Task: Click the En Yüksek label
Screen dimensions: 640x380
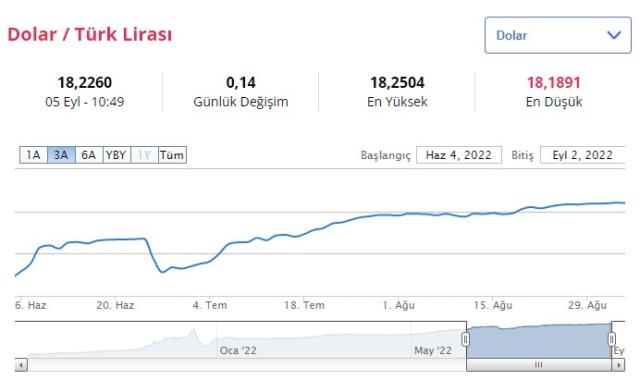Action: [x=397, y=102]
